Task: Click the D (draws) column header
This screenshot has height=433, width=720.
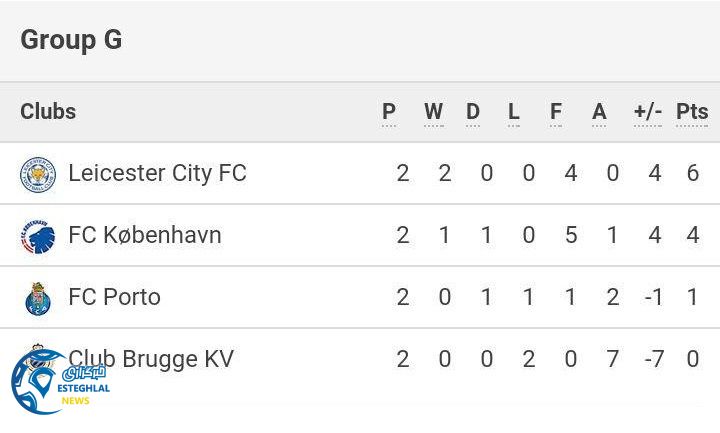Action: [473, 112]
